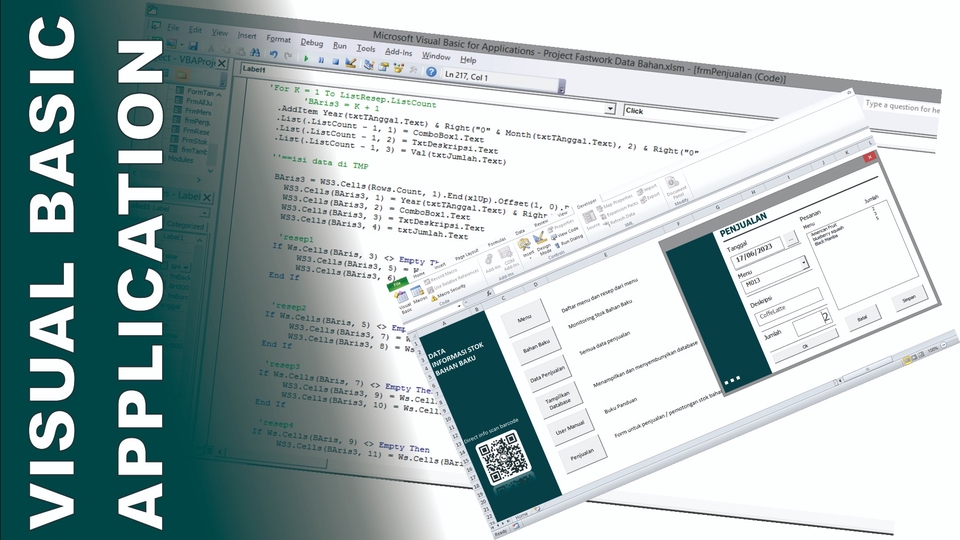Click the Data Penjualan button

[547, 375]
